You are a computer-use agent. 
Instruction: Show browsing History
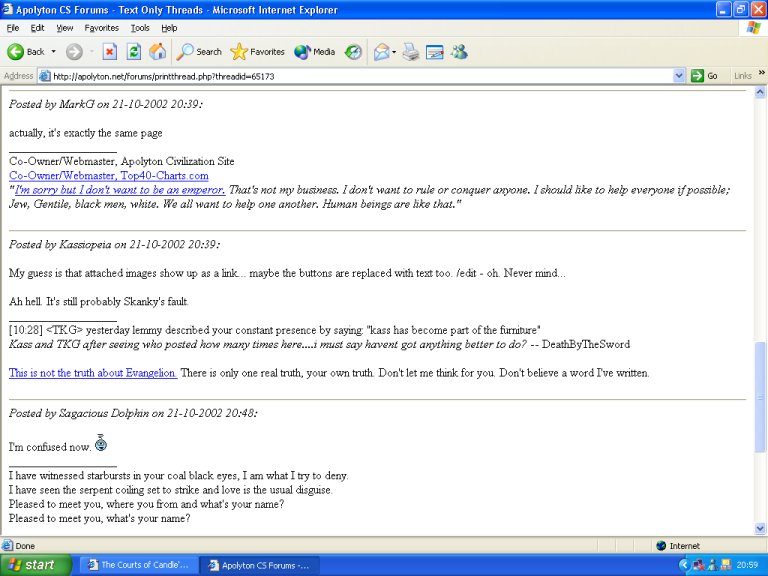point(353,52)
